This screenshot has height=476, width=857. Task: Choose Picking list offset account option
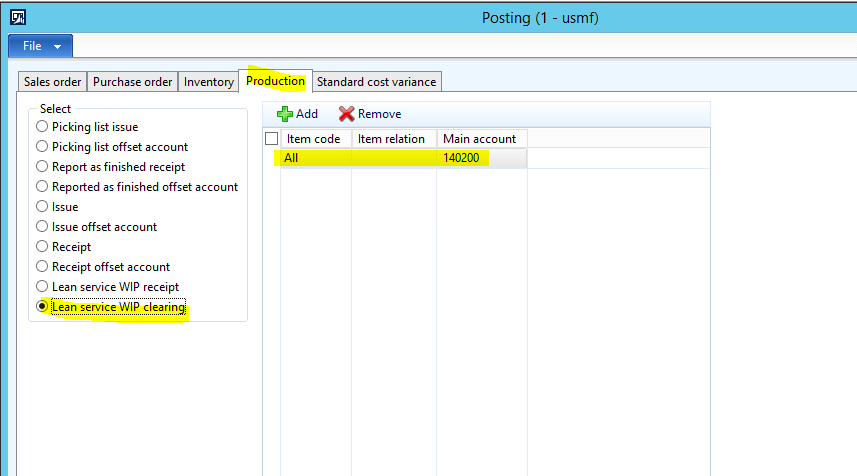[42, 147]
